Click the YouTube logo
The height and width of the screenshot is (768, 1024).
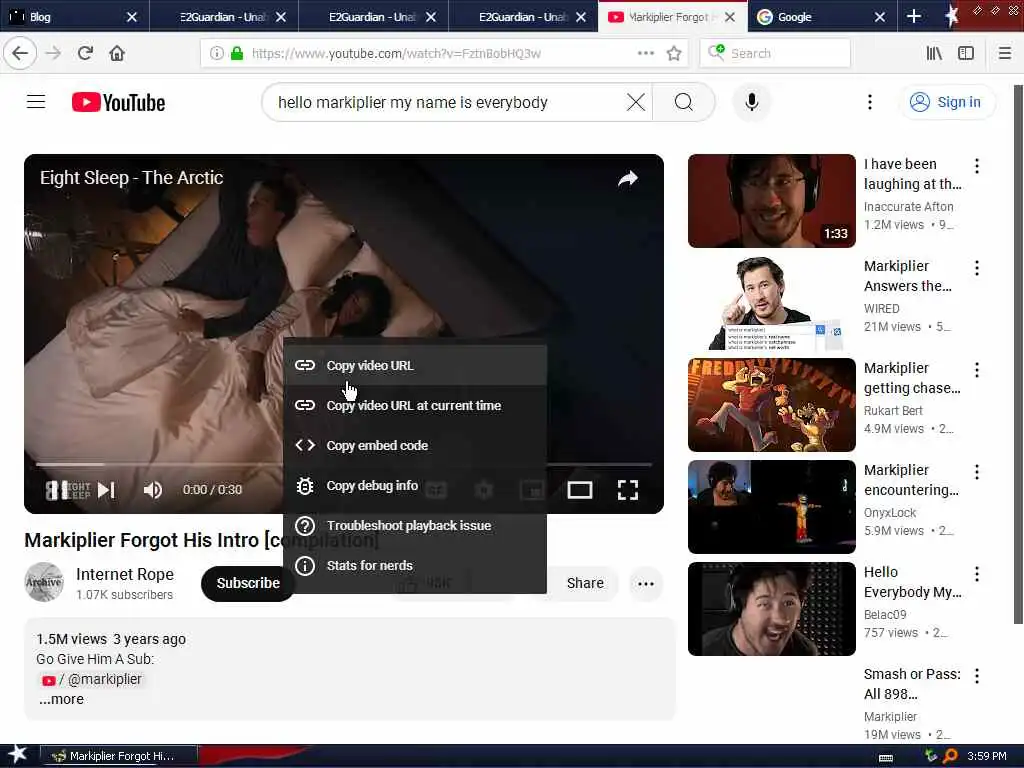[x=118, y=103]
